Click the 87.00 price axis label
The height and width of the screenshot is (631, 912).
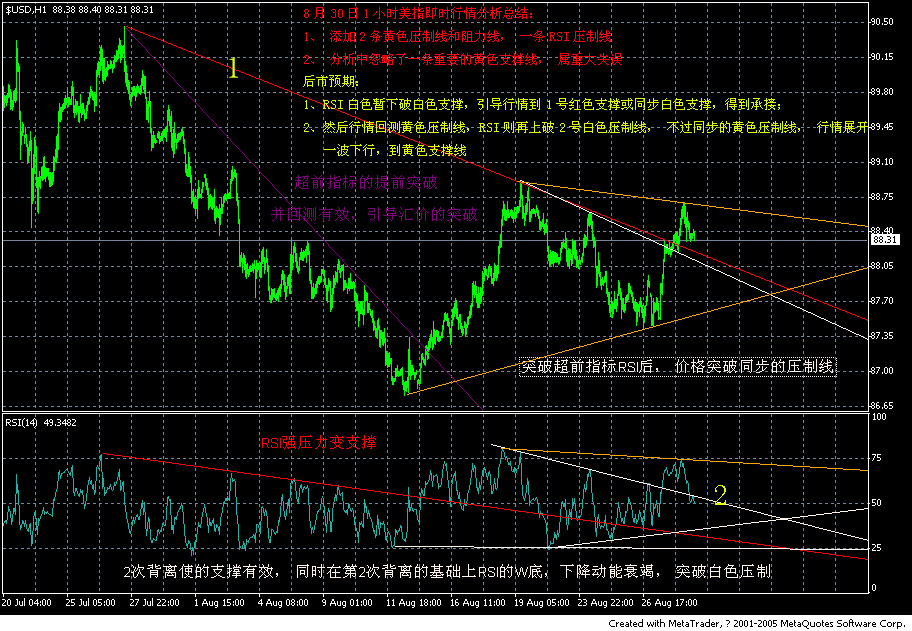(x=881, y=370)
